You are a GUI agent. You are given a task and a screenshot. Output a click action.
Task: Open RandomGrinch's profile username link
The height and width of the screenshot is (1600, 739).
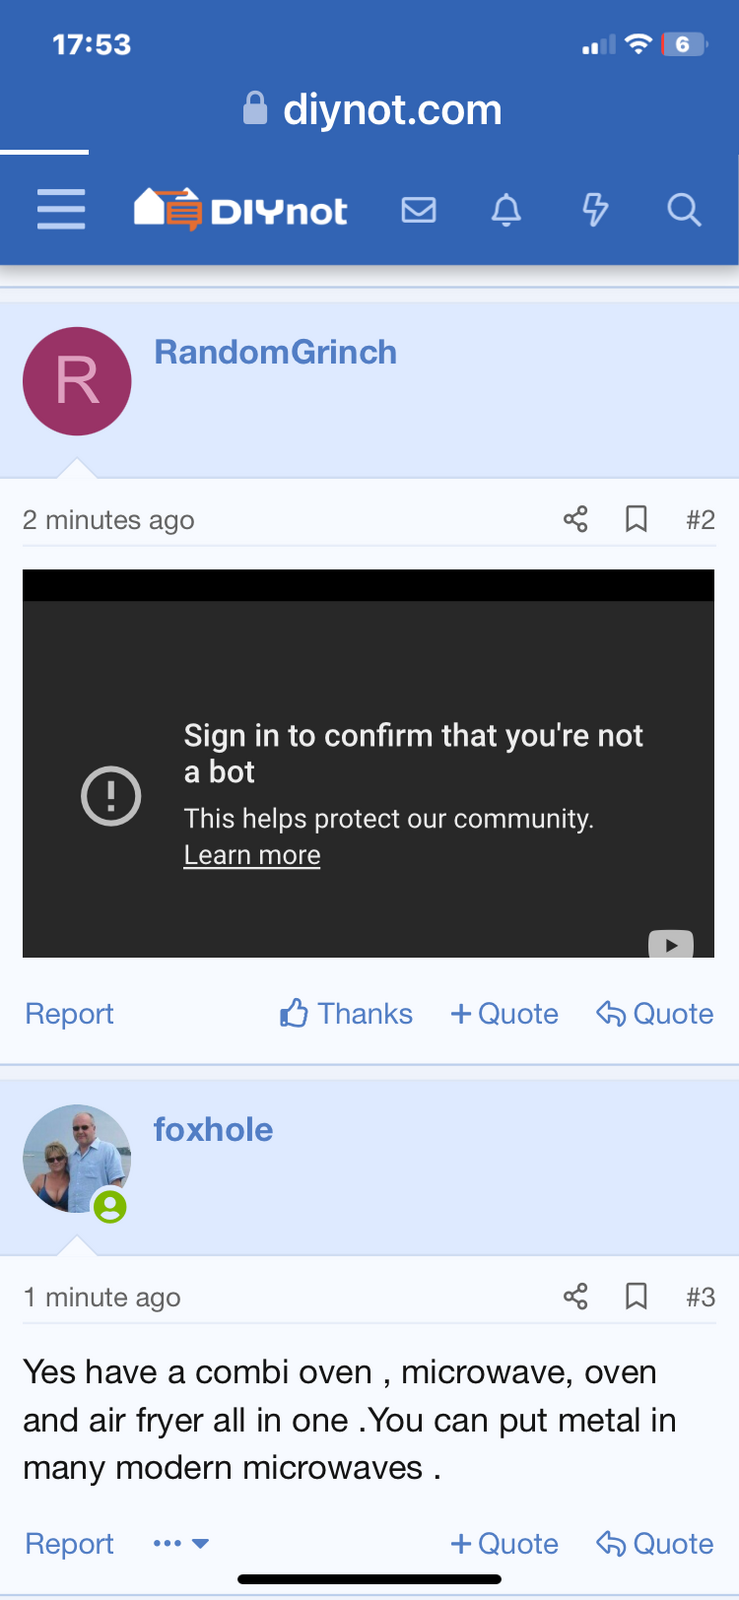click(275, 352)
